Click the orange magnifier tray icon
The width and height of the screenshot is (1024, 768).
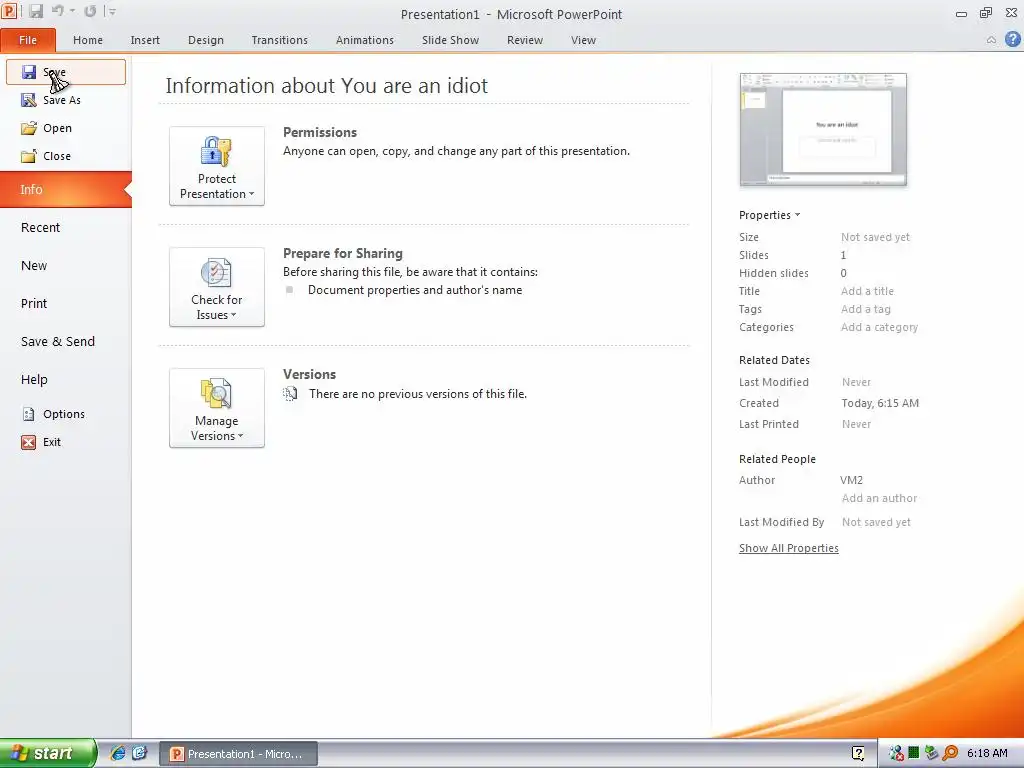pyautogui.click(x=950, y=753)
